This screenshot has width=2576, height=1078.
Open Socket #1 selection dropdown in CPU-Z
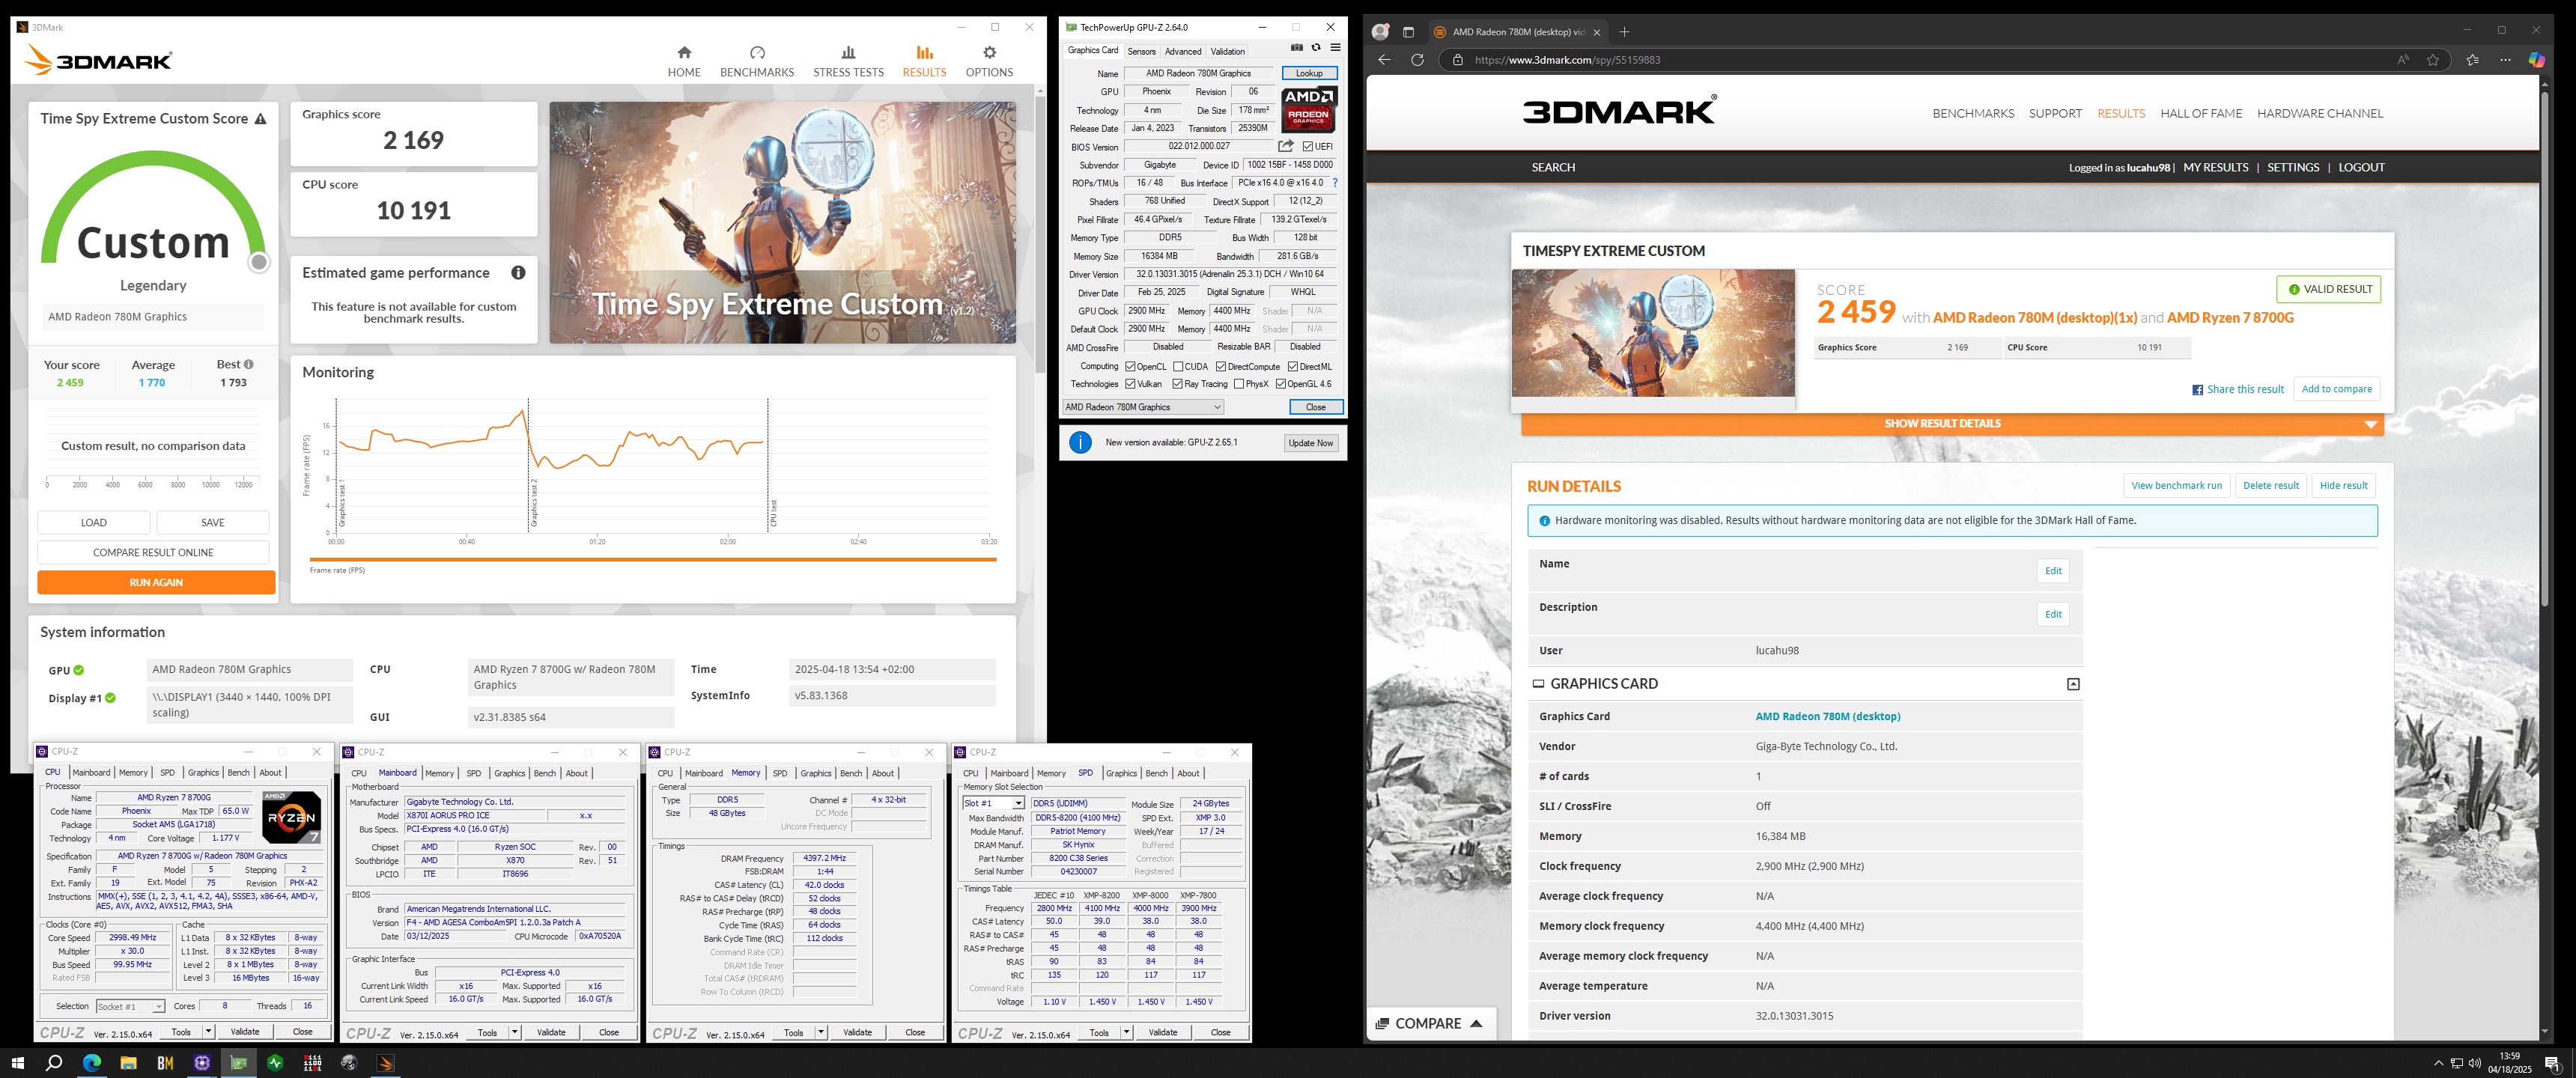point(130,1006)
